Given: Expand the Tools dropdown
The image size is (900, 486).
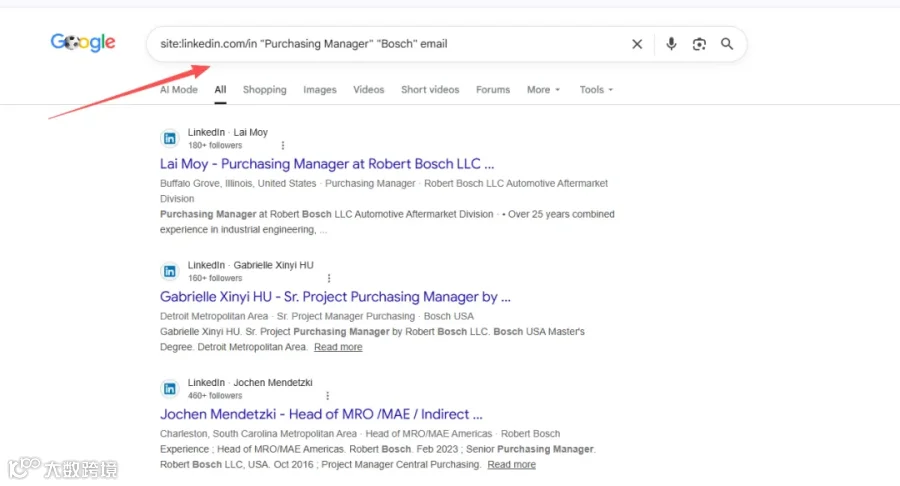Looking at the screenshot, I should click(596, 90).
